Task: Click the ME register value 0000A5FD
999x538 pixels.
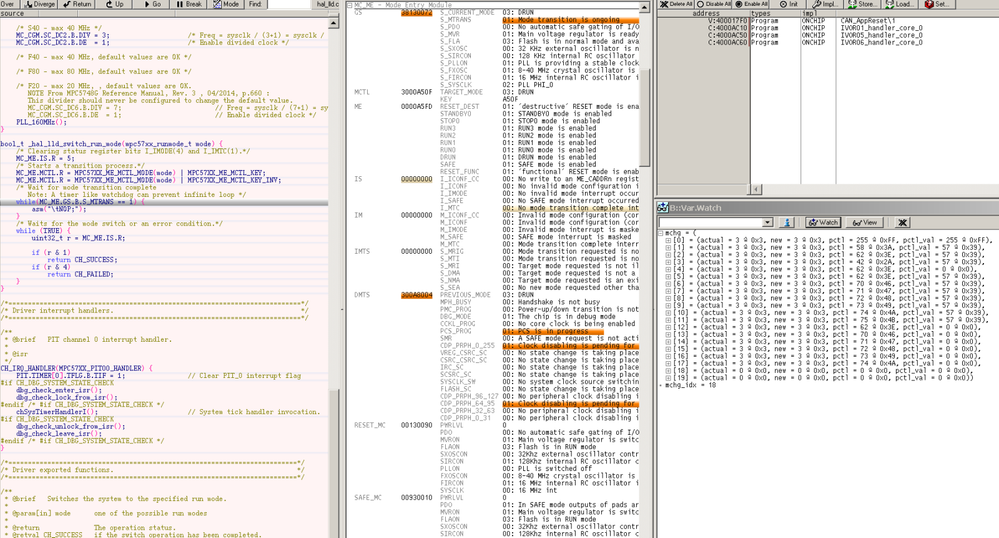Action: tap(417, 106)
